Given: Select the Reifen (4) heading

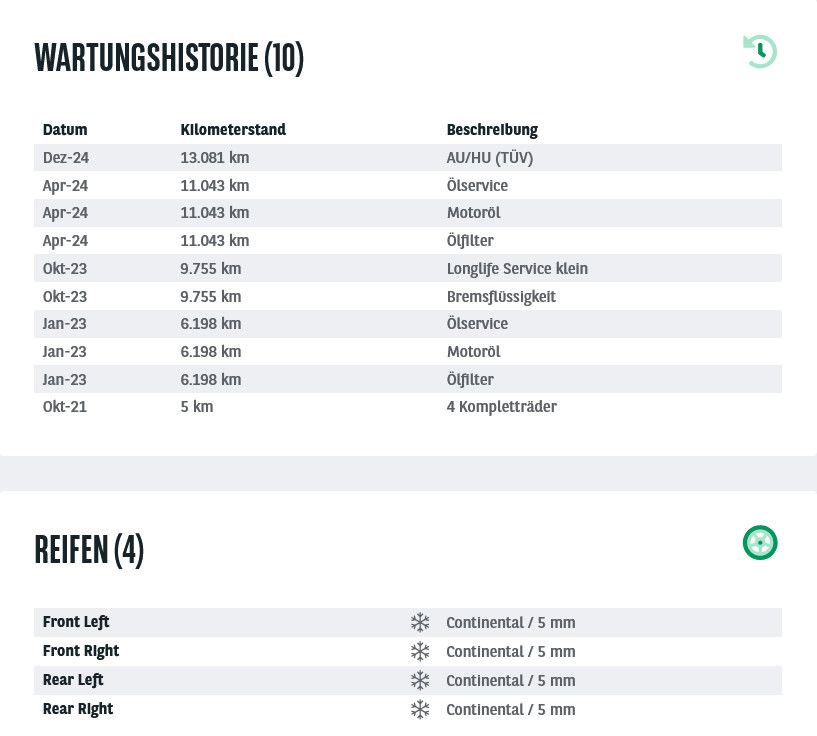Looking at the screenshot, I should point(89,550).
